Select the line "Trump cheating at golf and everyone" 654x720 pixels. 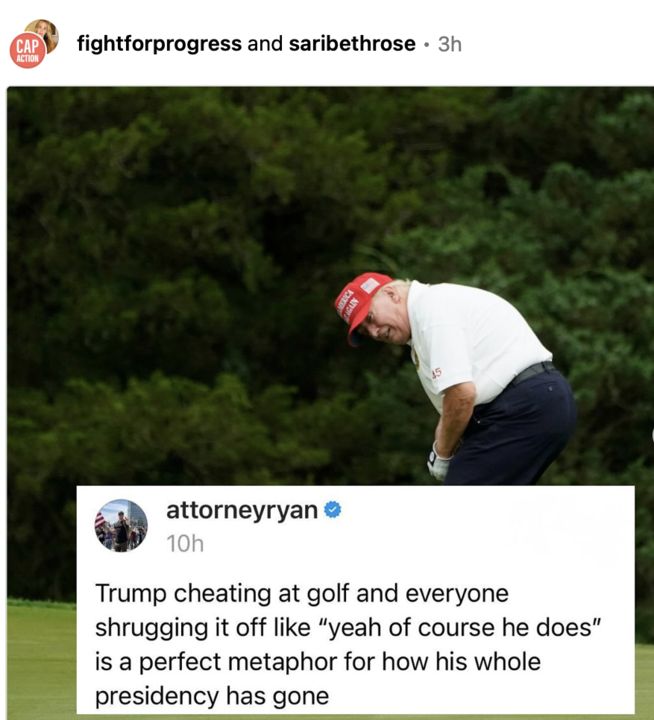pyautogui.click(x=302, y=594)
